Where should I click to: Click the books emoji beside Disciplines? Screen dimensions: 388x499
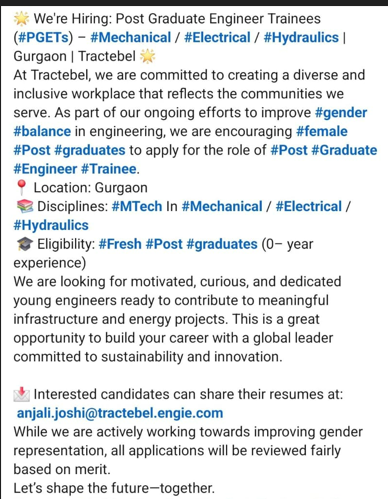tap(24, 207)
